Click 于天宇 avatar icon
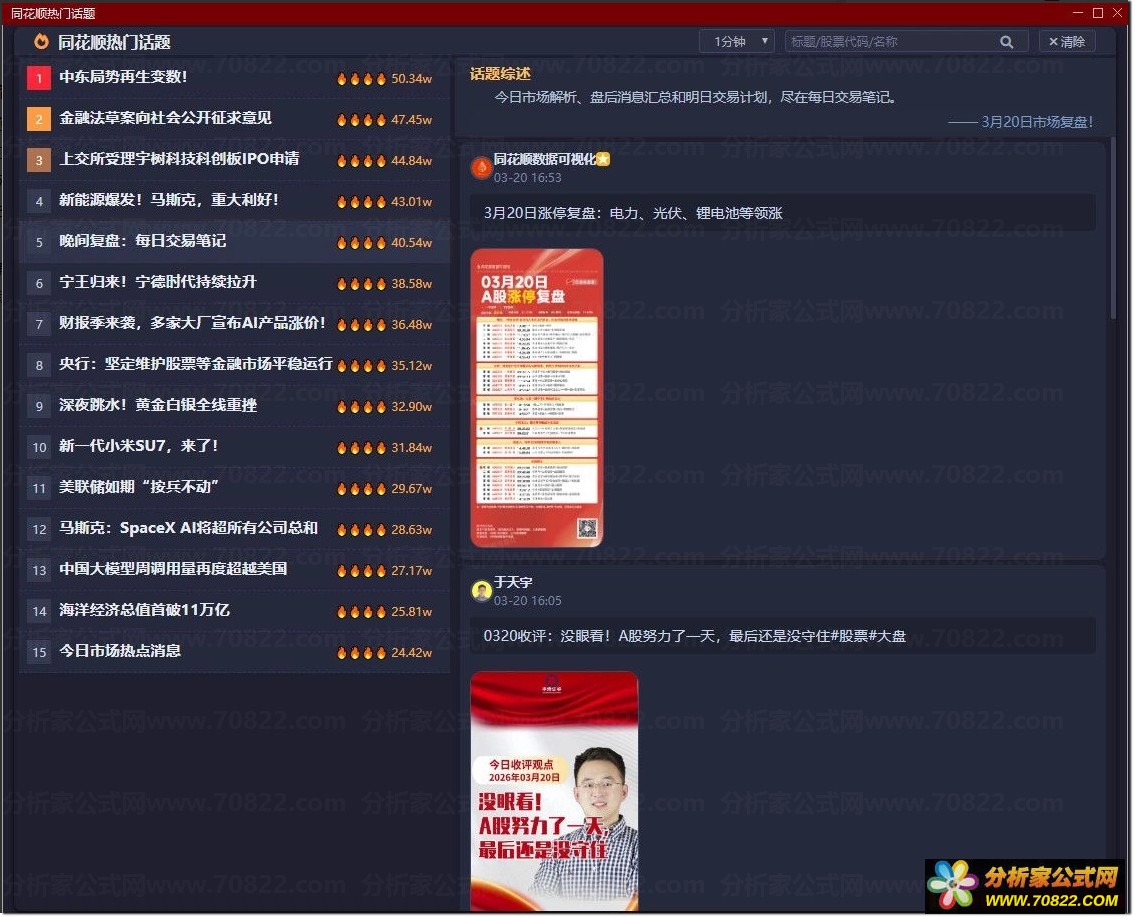This screenshot has width=1135, height=917. coord(481,591)
